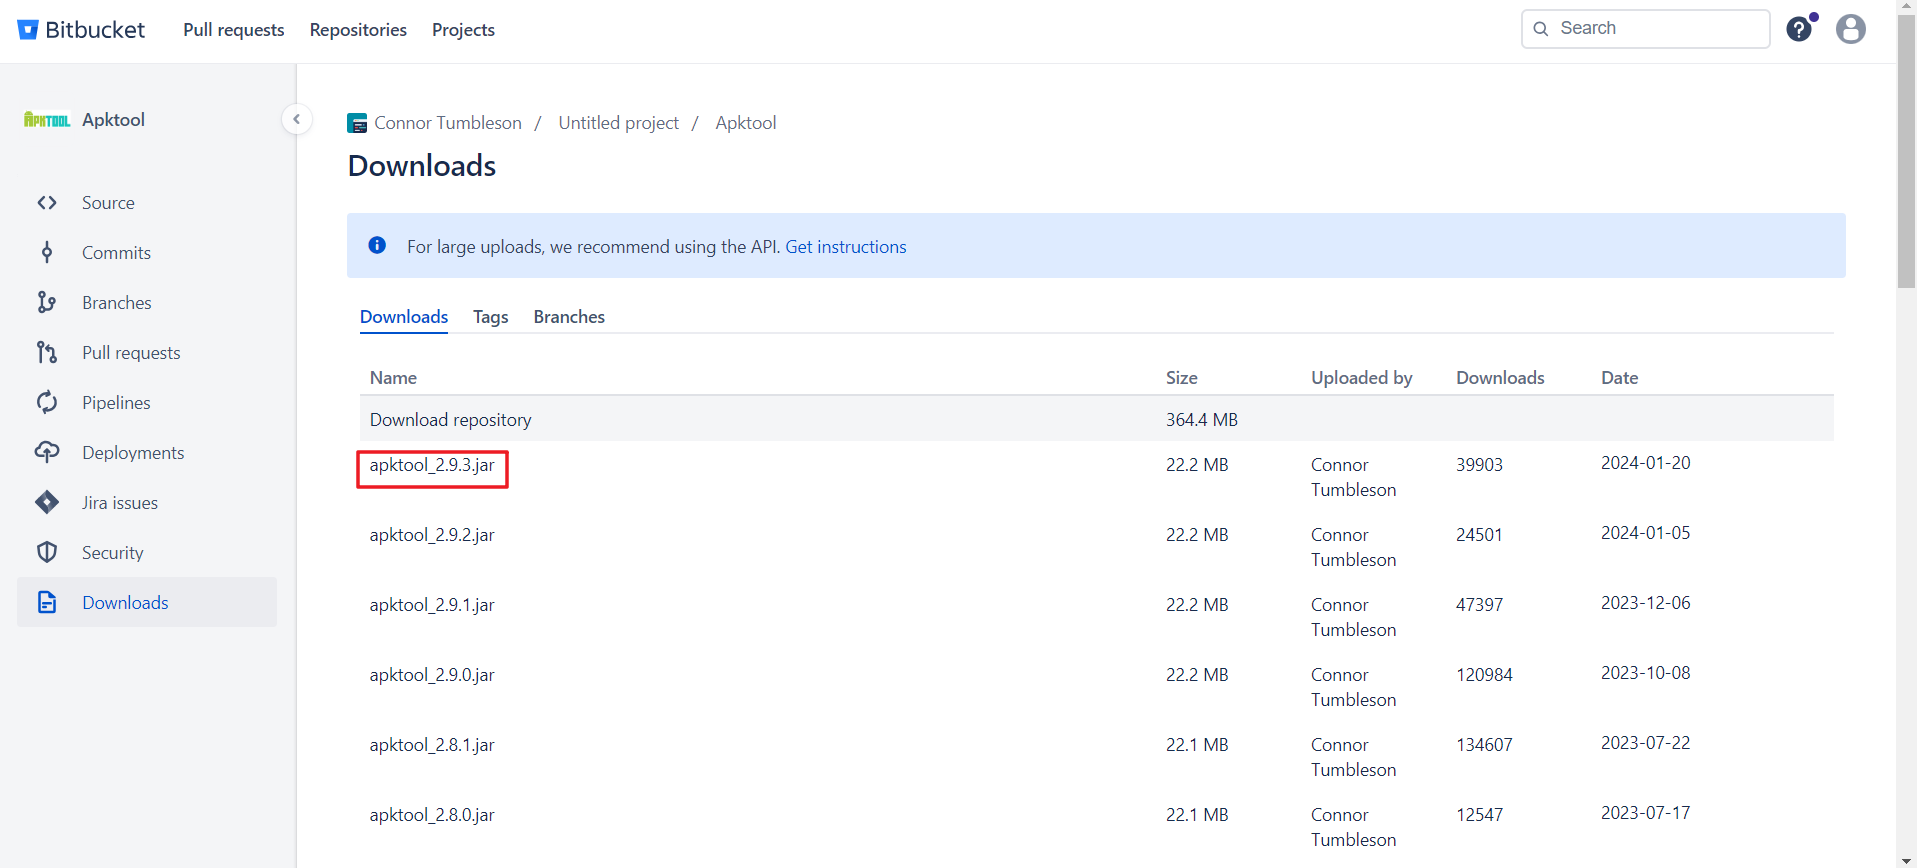The width and height of the screenshot is (1917, 868).
Task: Click the Branches icon in sidebar
Action: click(x=47, y=303)
